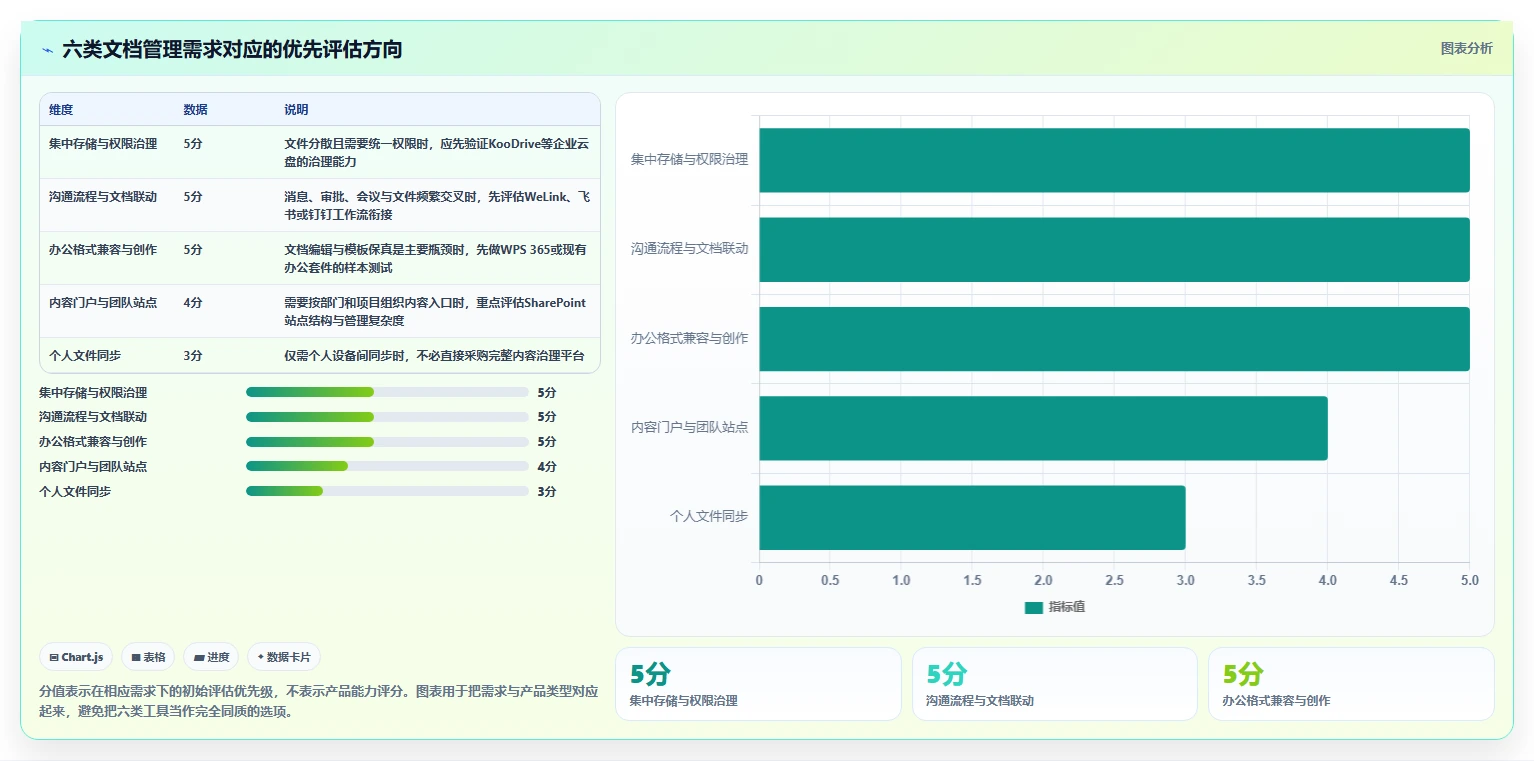Click the 数据 column header
Image resolution: width=1534 pixels, height=761 pixels.
tap(196, 110)
